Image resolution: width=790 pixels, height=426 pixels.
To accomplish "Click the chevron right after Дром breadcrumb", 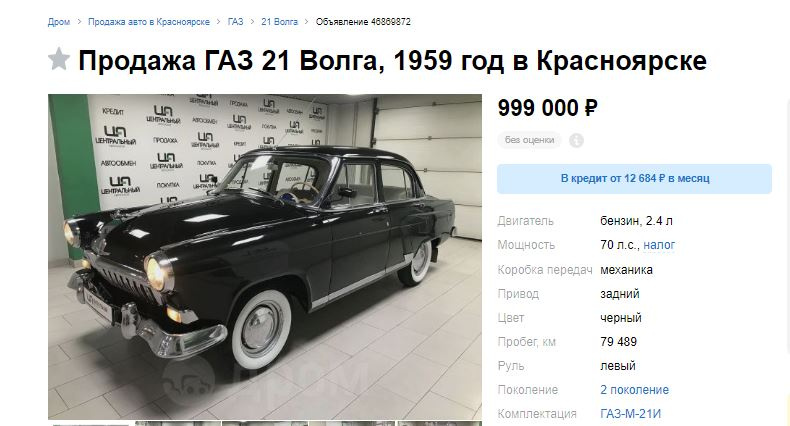I will coord(79,22).
